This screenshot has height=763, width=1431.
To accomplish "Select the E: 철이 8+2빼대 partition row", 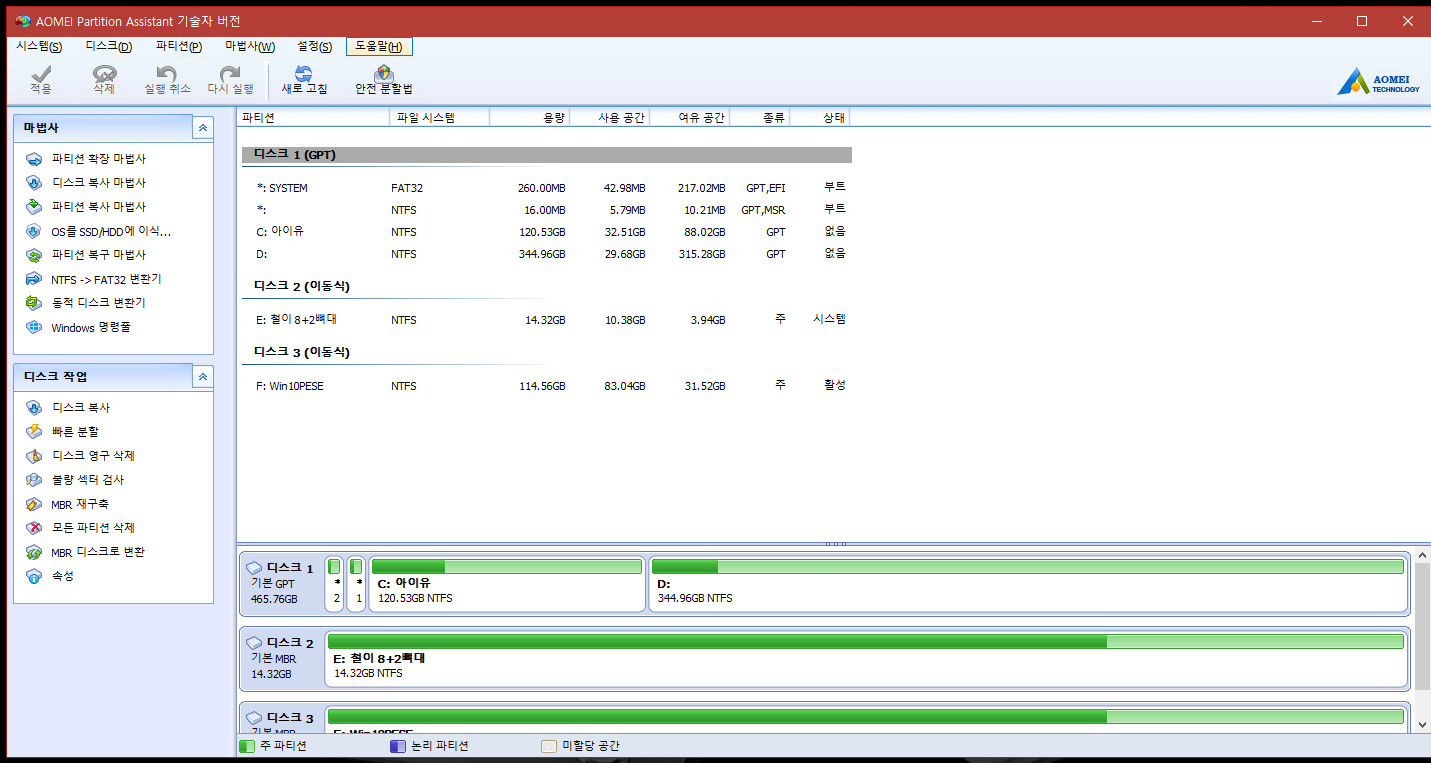I will (x=546, y=320).
